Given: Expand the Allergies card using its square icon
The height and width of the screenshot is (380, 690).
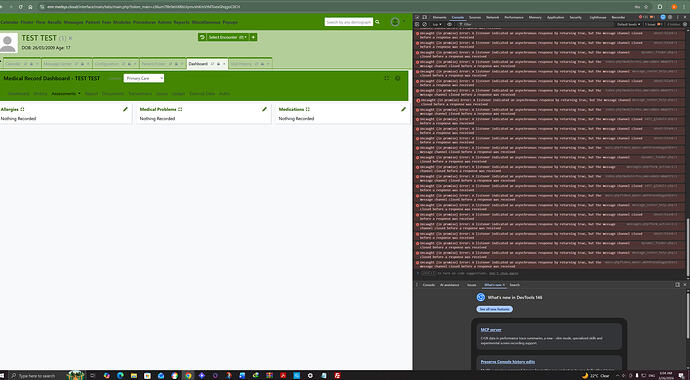Looking at the screenshot, I should click(22, 109).
